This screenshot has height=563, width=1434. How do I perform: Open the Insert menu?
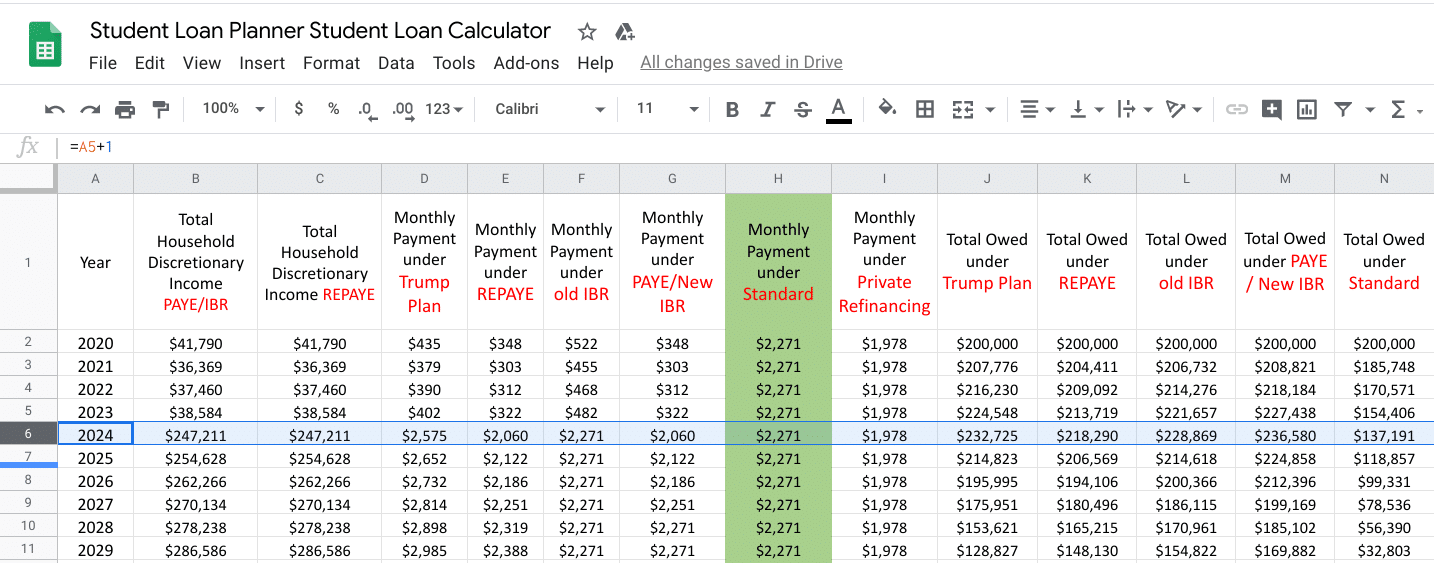[x=262, y=63]
